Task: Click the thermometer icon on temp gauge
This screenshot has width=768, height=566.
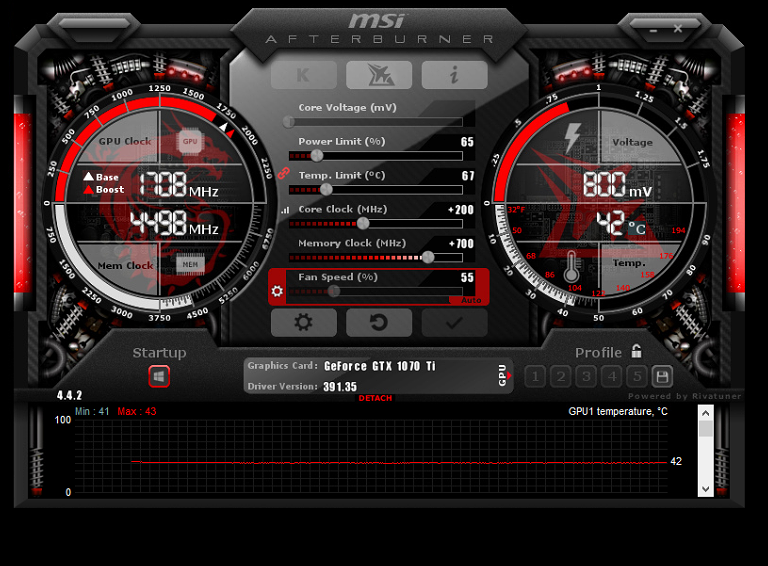Action: click(x=572, y=266)
